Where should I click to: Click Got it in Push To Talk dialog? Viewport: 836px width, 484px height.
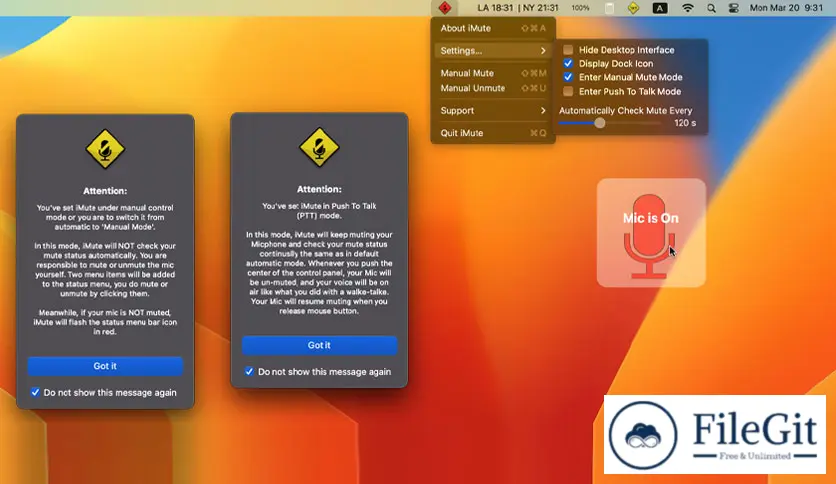[x=319, y=345]
